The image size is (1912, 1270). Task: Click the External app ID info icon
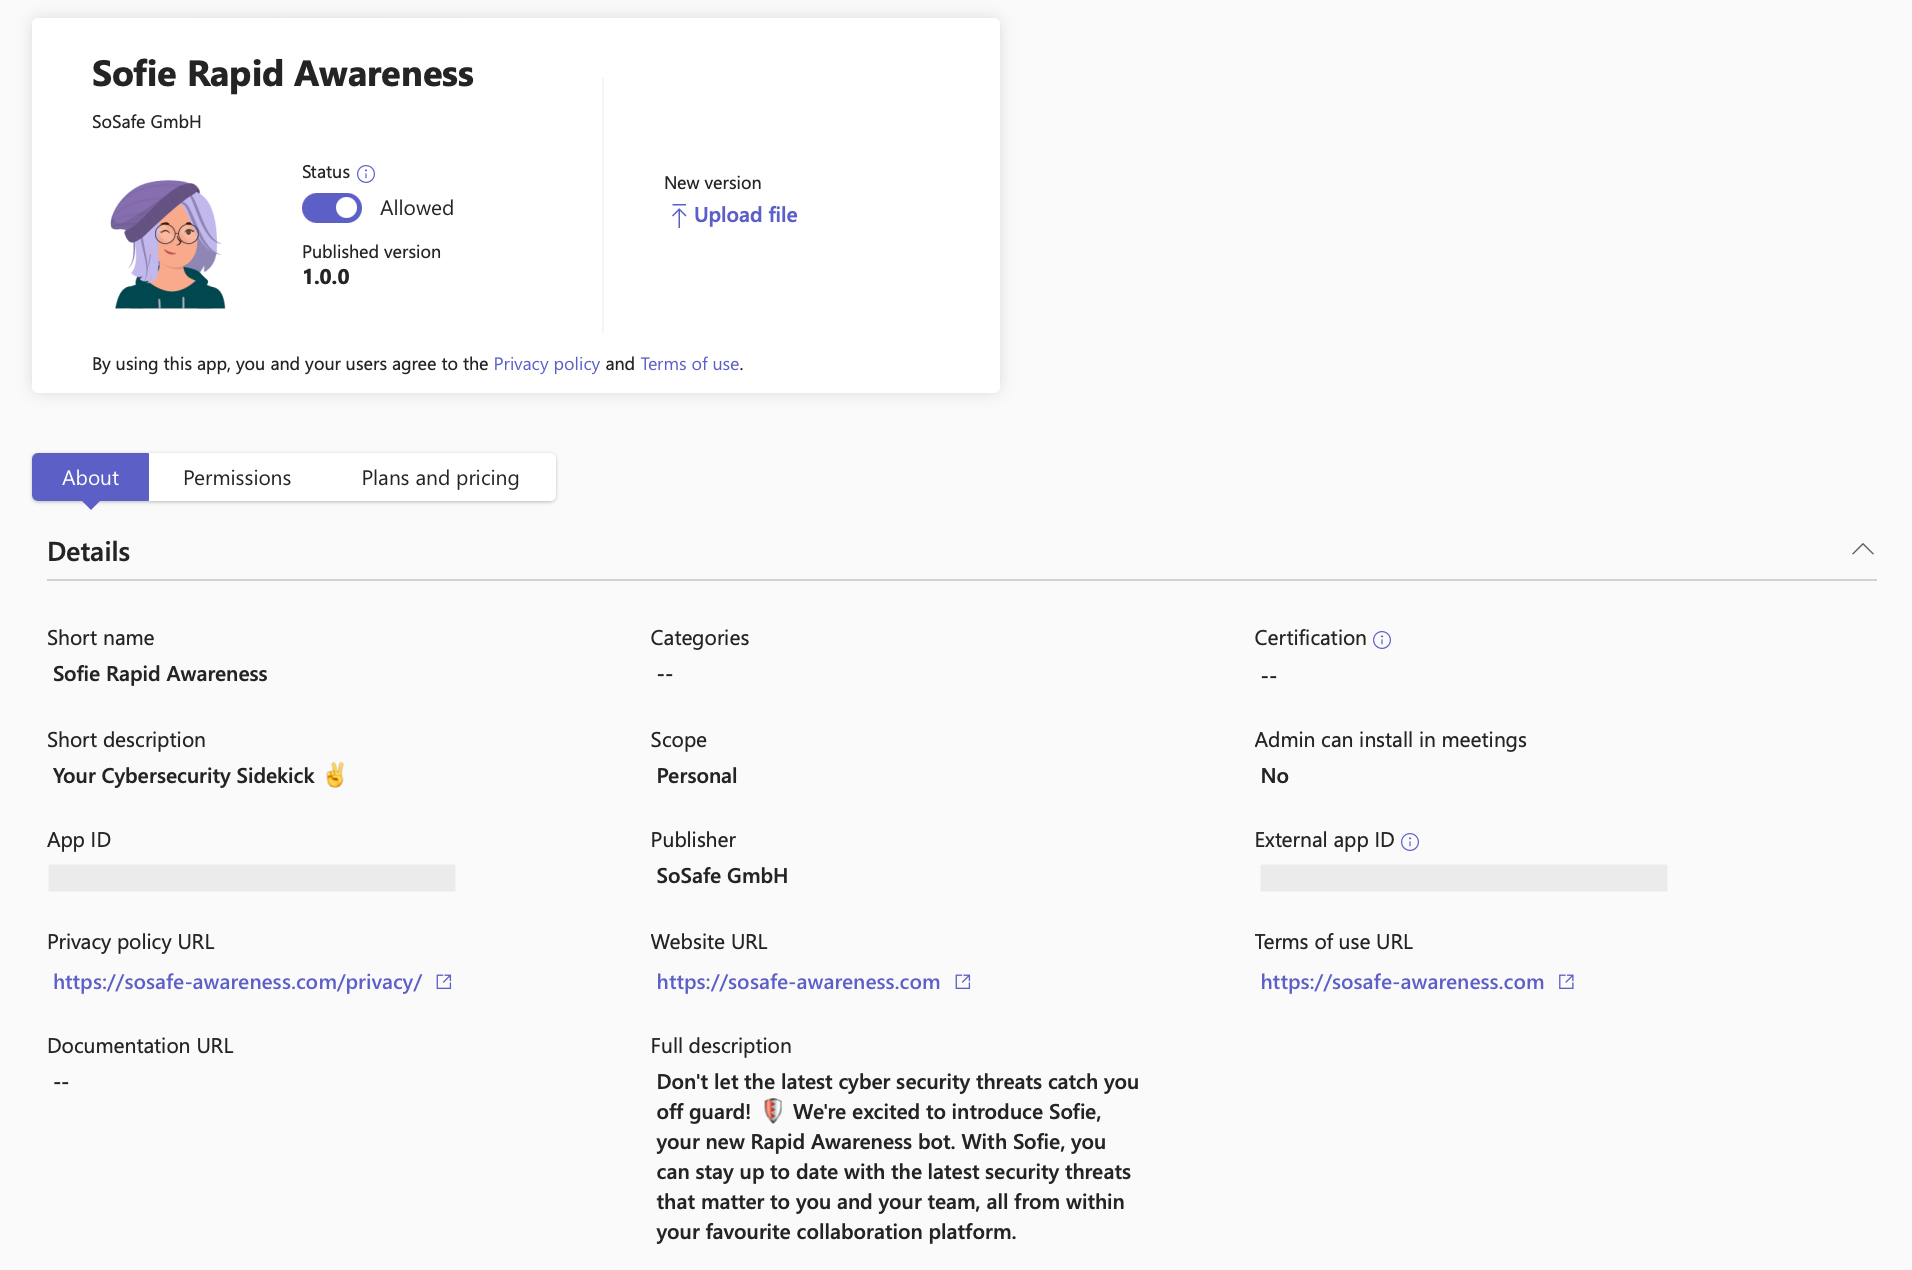click(1410, 842)
